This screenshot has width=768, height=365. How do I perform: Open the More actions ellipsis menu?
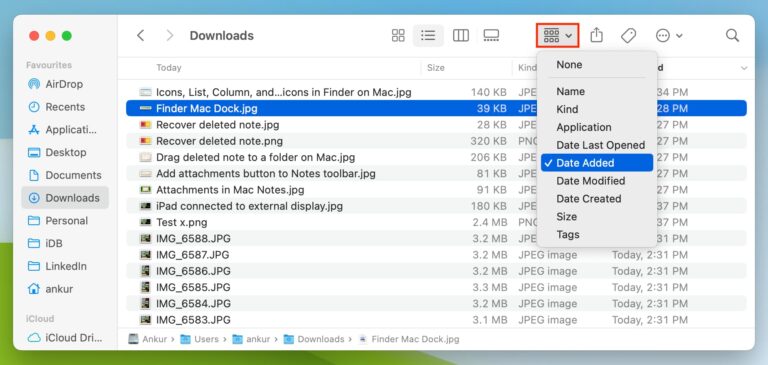[x=669, y=35]
